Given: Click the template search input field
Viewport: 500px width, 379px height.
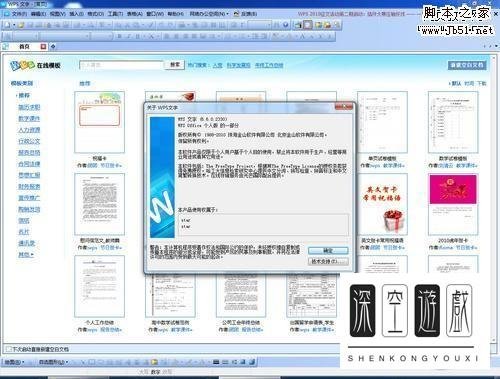Looking at the screenshot, I should tap(121, 65).
